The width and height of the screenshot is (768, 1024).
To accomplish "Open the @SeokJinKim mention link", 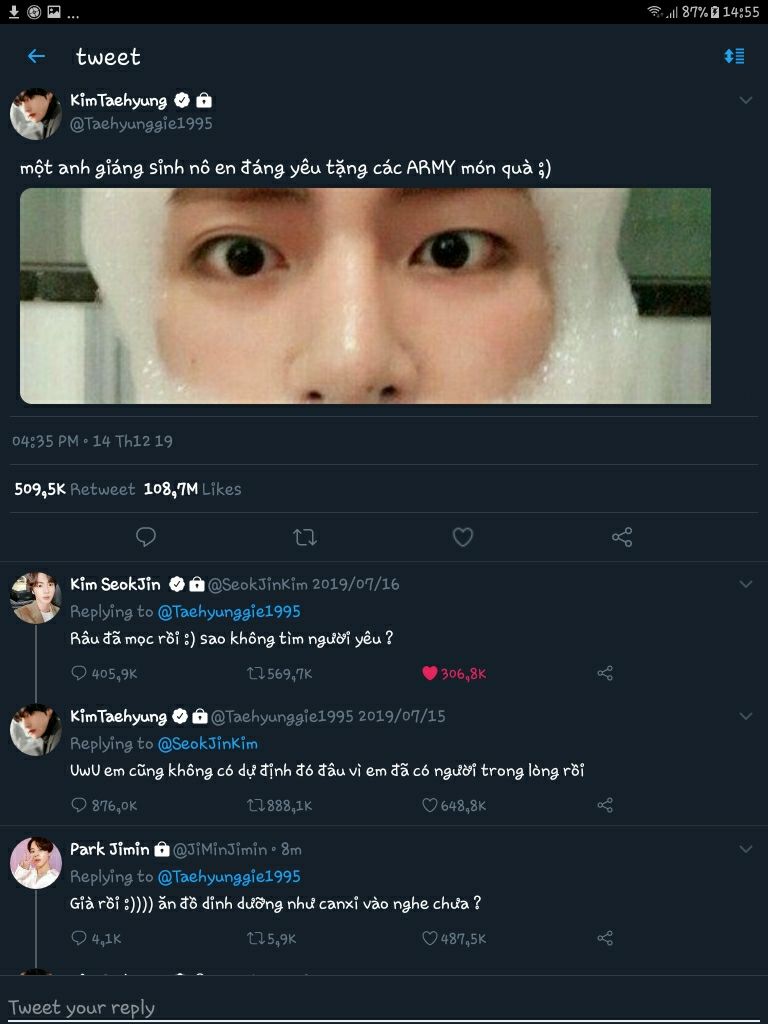I will 207,744.
